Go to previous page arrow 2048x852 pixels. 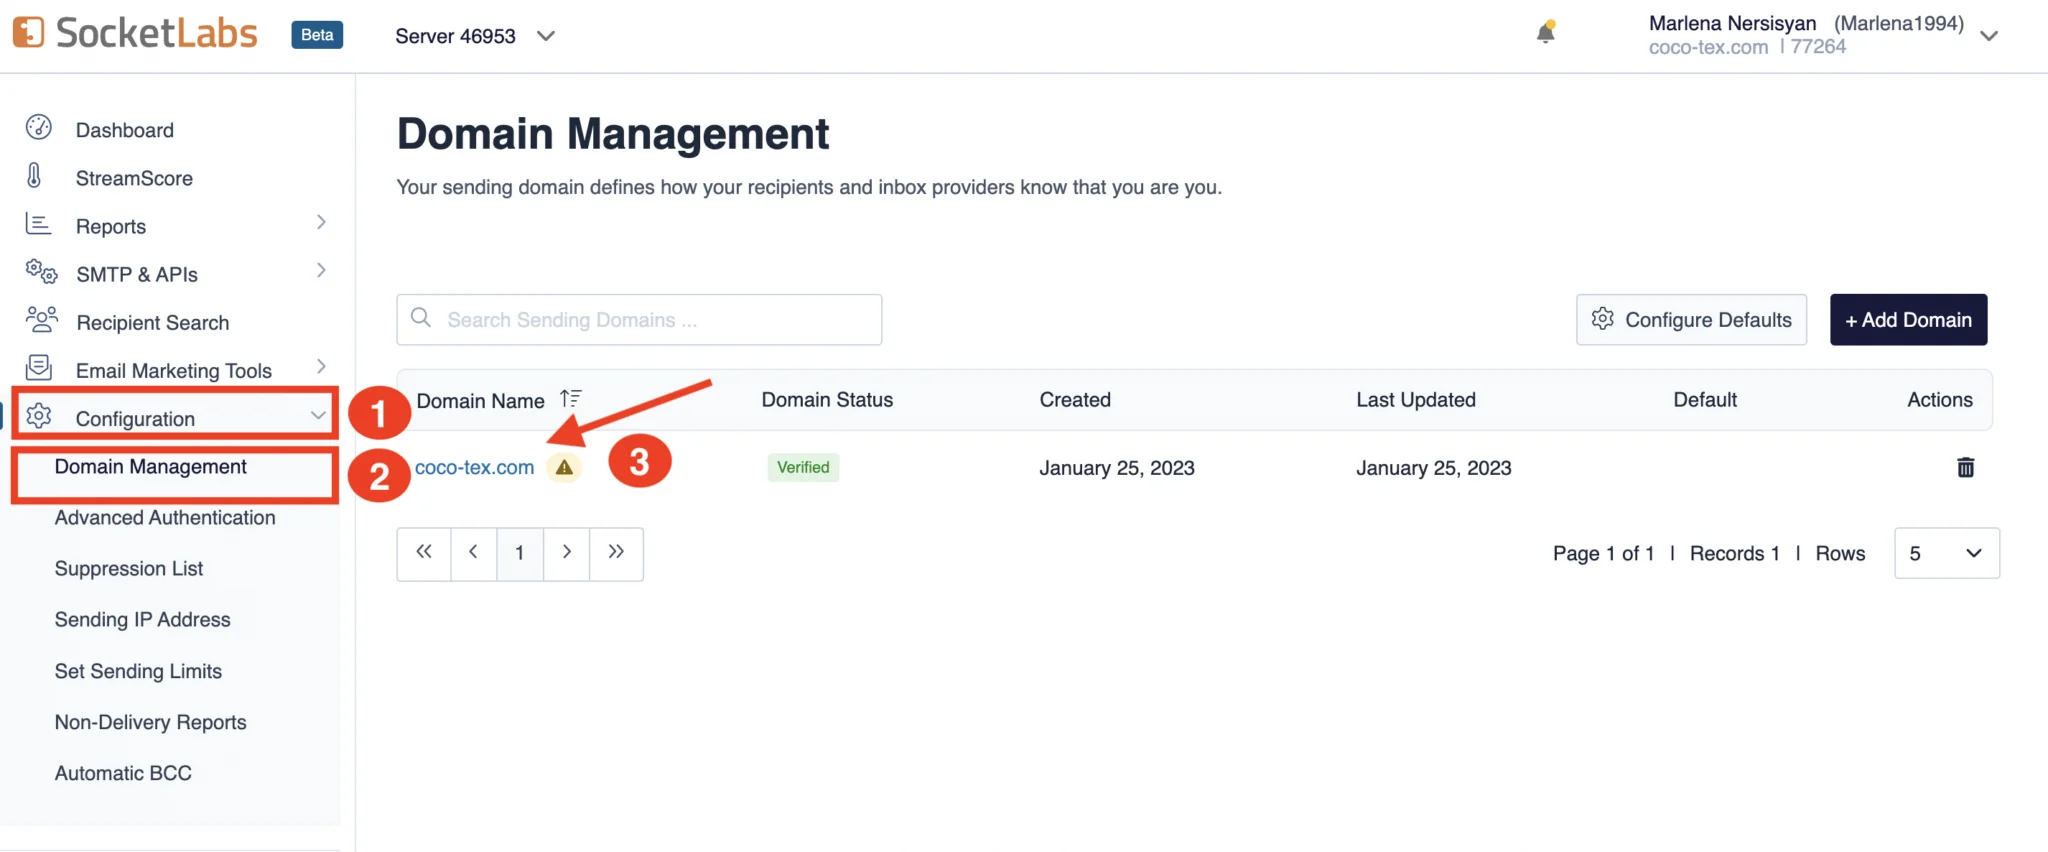pos(473,552)
